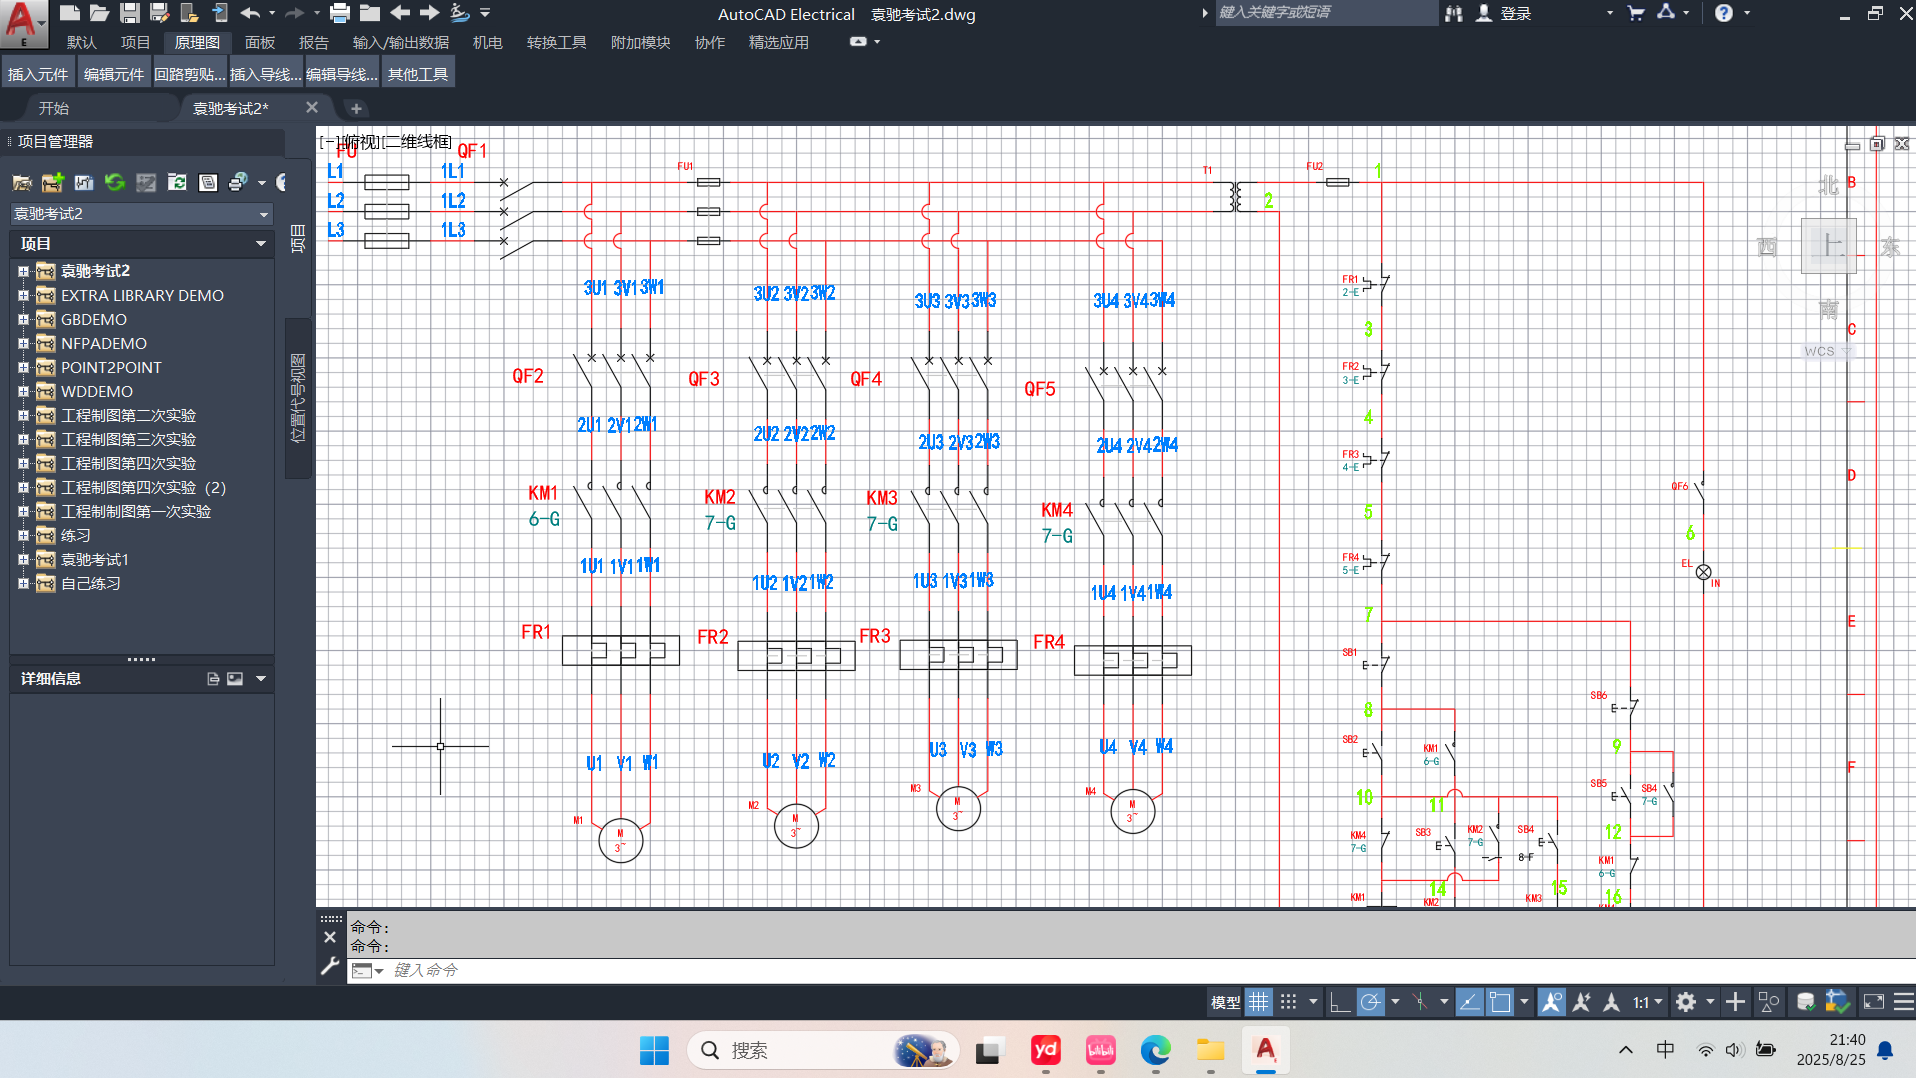Toggle Polar Tracking in status bar
1916x1078 pixels.
coord(1371,1002)
